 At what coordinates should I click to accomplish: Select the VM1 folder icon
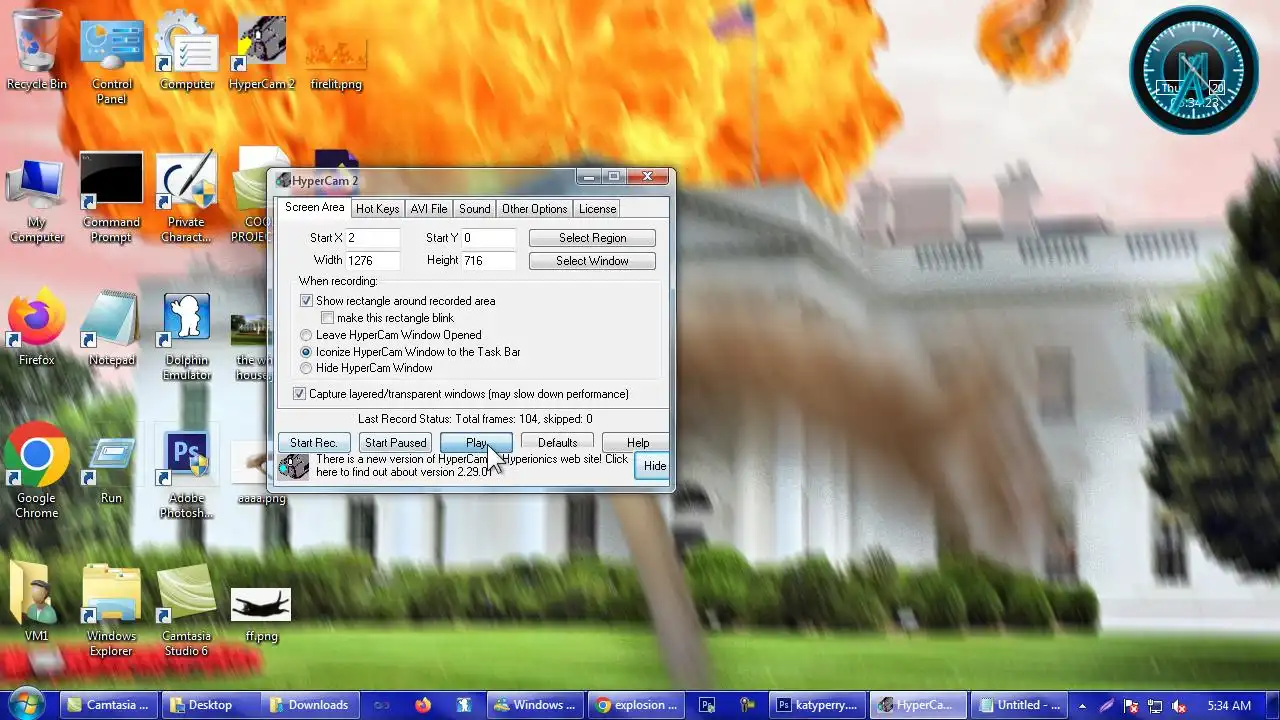pyautogui.click(x=37, y=602)
